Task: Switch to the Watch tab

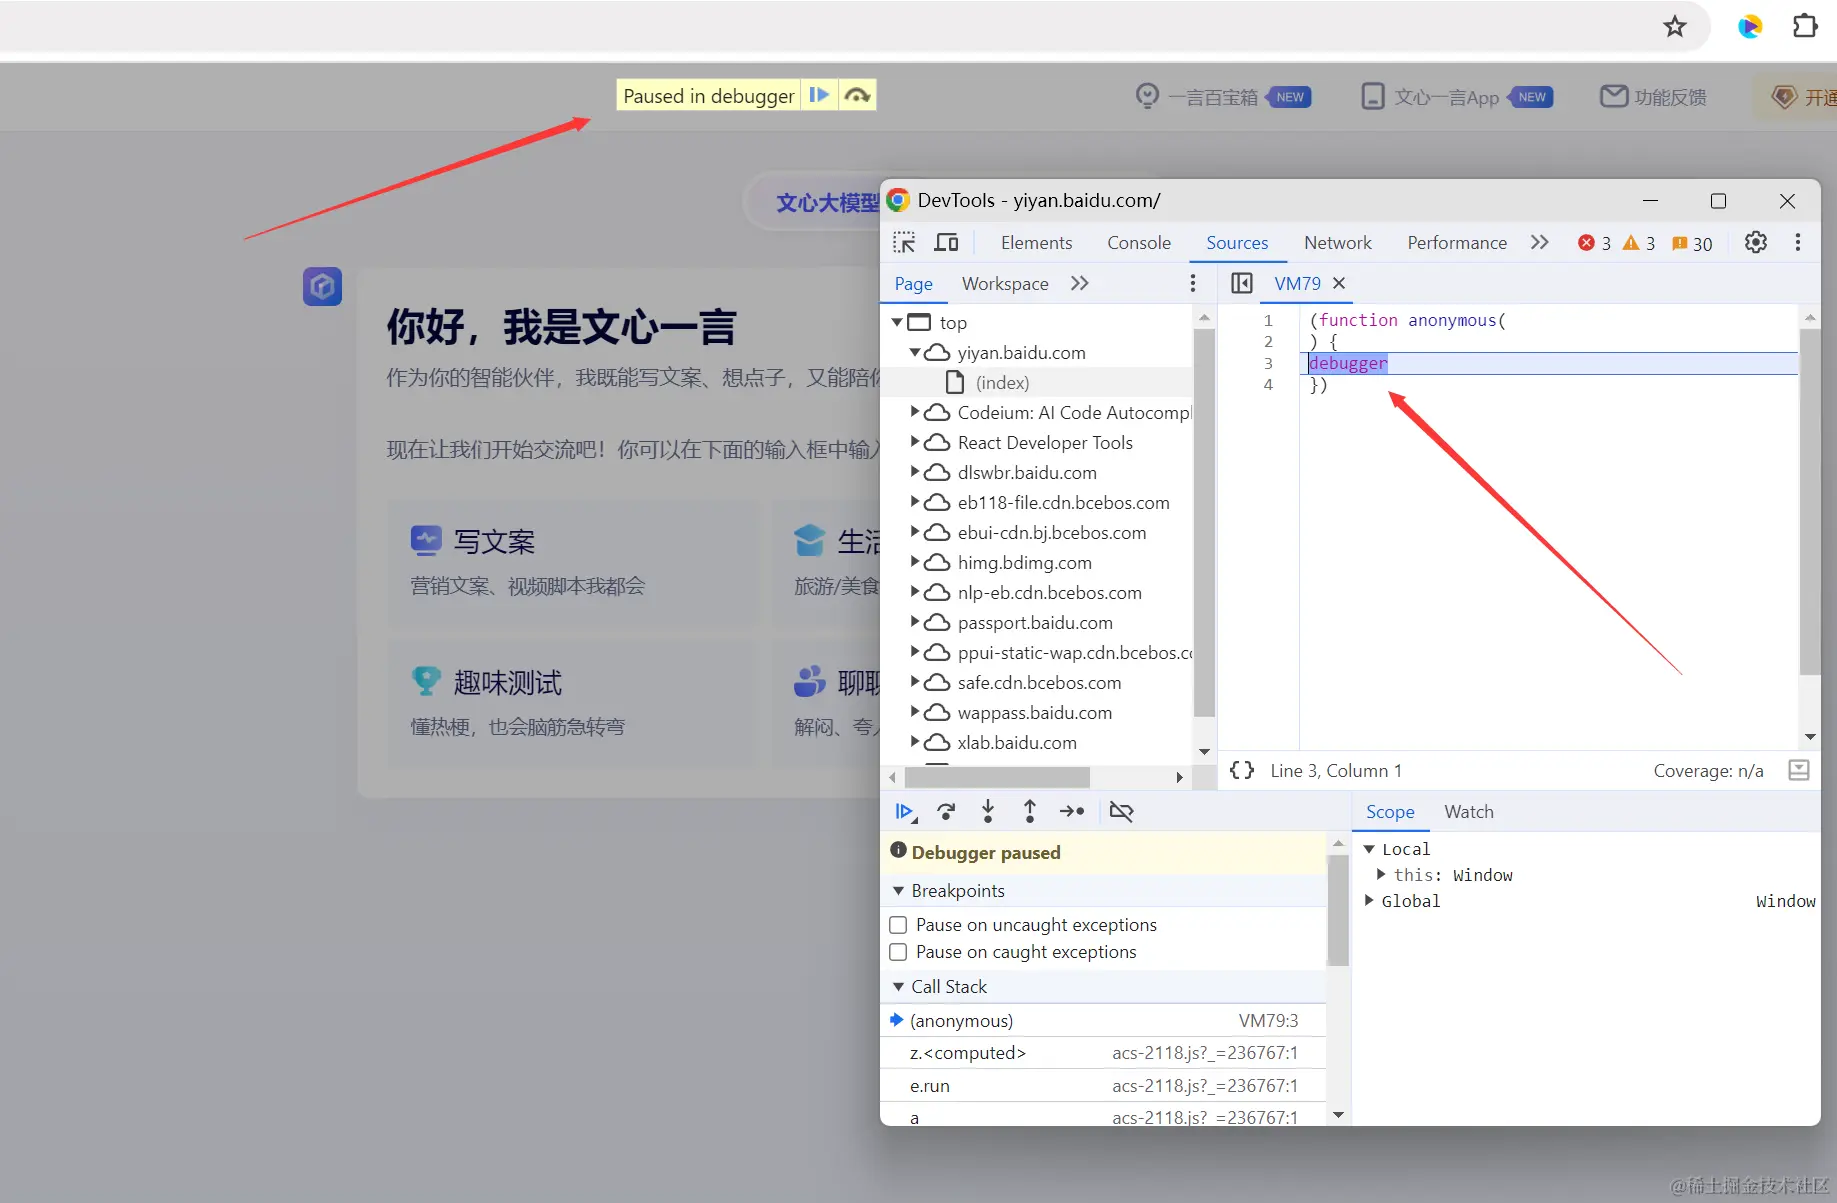Action: click(x=1468, y=812)
